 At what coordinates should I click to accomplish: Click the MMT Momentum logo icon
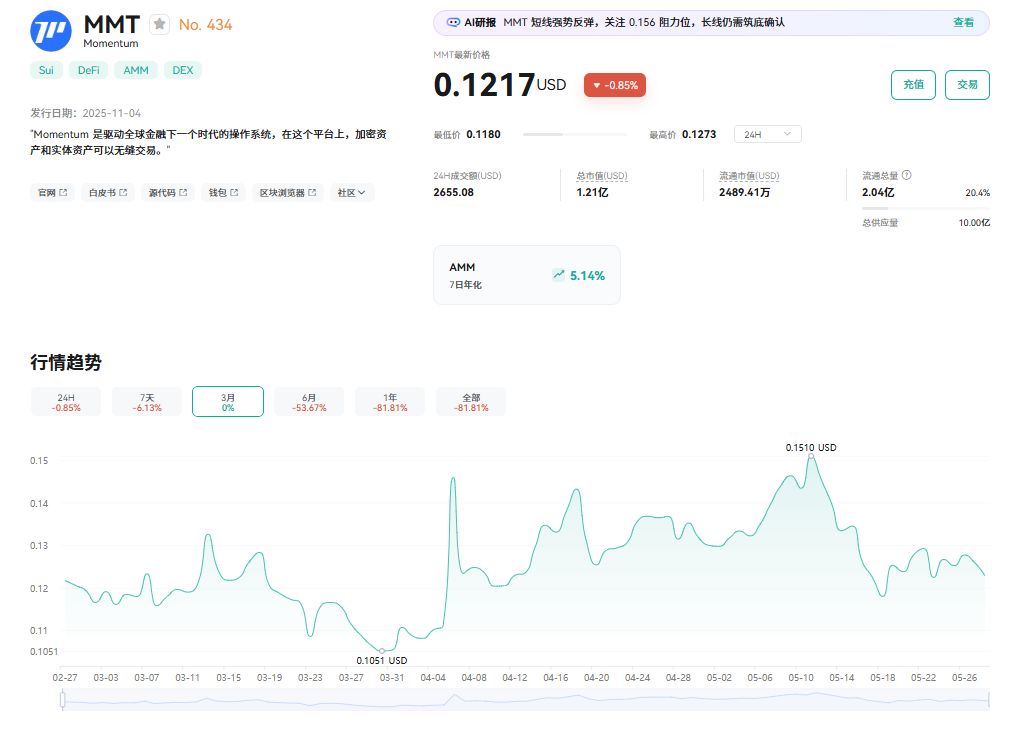(x=51, y=31)
